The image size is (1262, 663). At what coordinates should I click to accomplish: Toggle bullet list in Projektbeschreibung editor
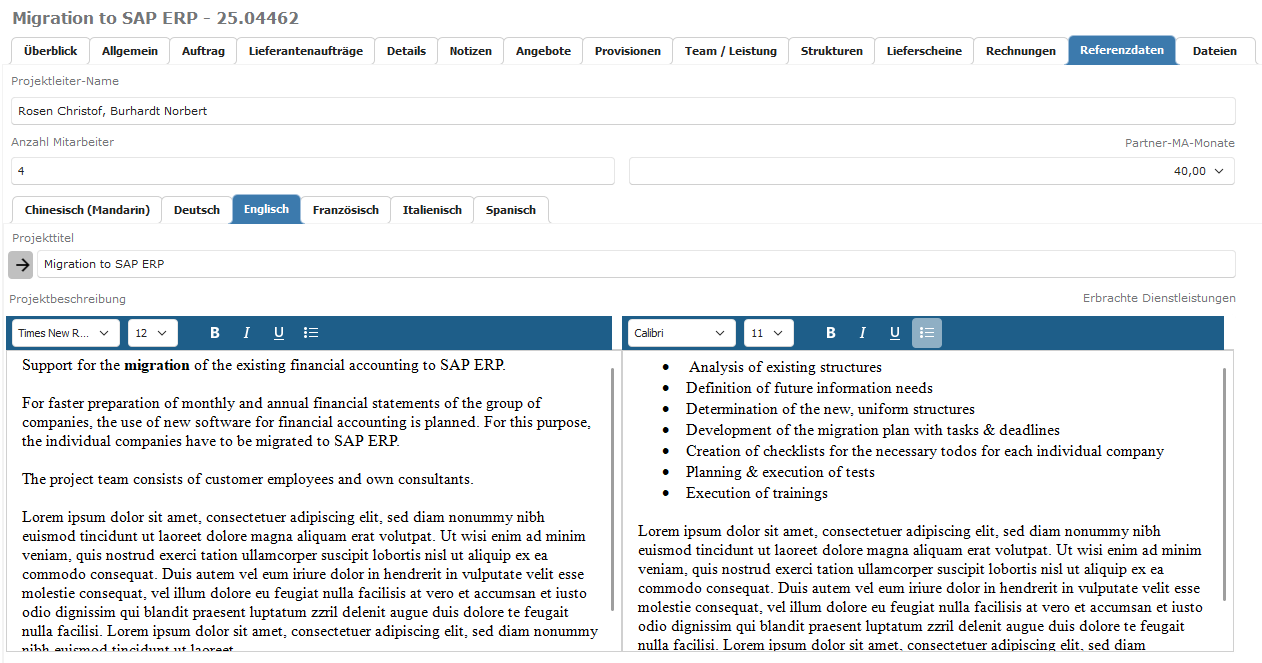[311, 333]
